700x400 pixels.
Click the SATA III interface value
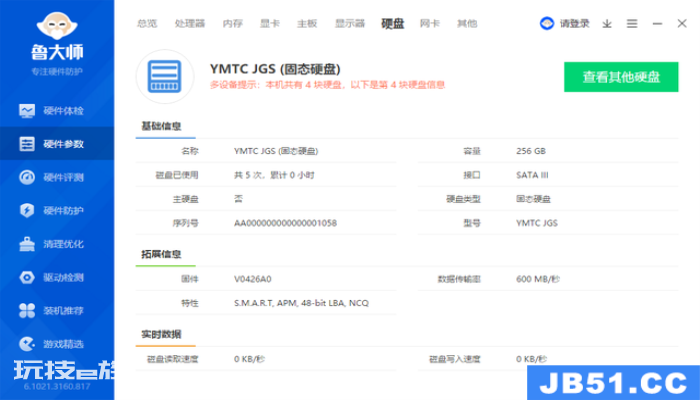point(532,175)
